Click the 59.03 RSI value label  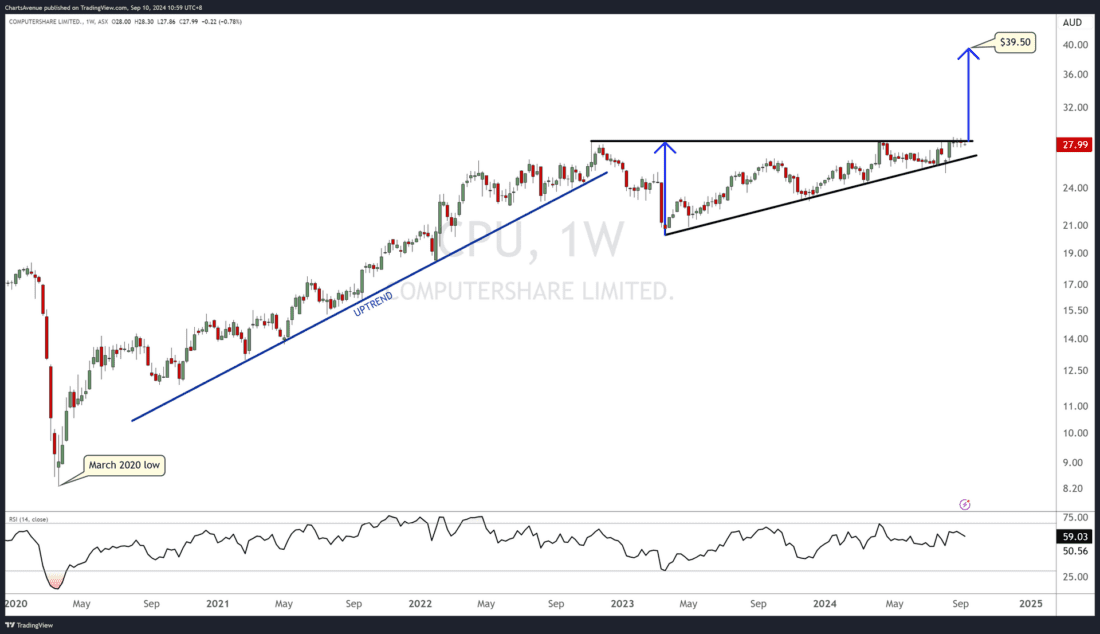[x=1075, y=537]
